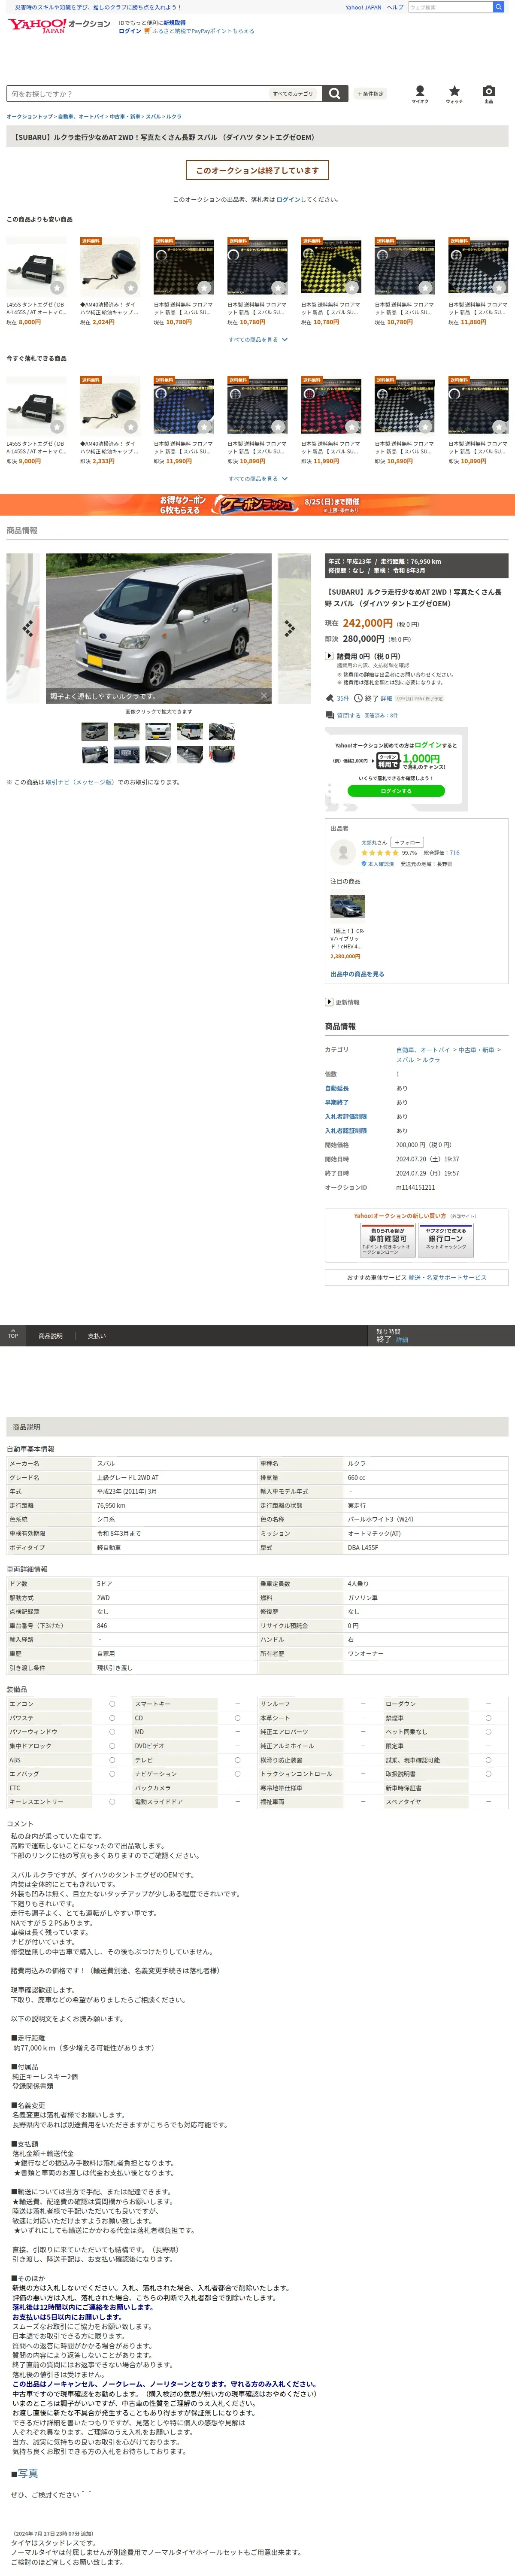Open the main white Subaru Lucra photo
Viewport: 515px width, 2576px height.
click(x=159, y=628)
